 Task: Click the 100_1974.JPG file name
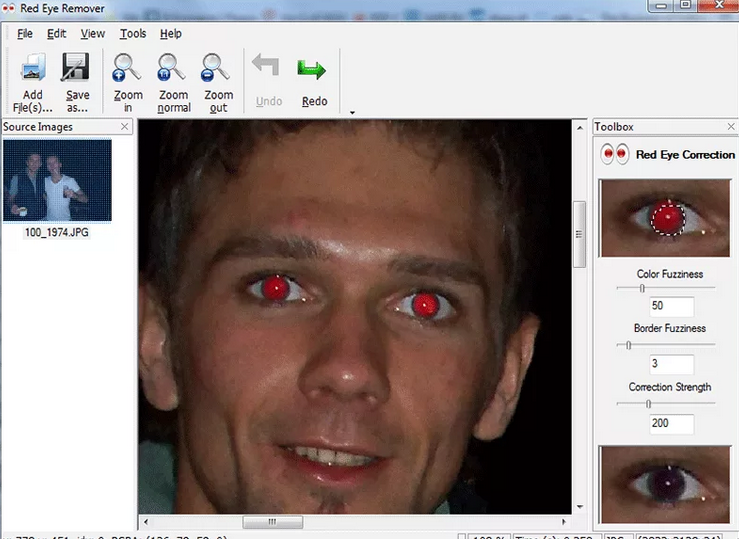click(x=57, y=232)
